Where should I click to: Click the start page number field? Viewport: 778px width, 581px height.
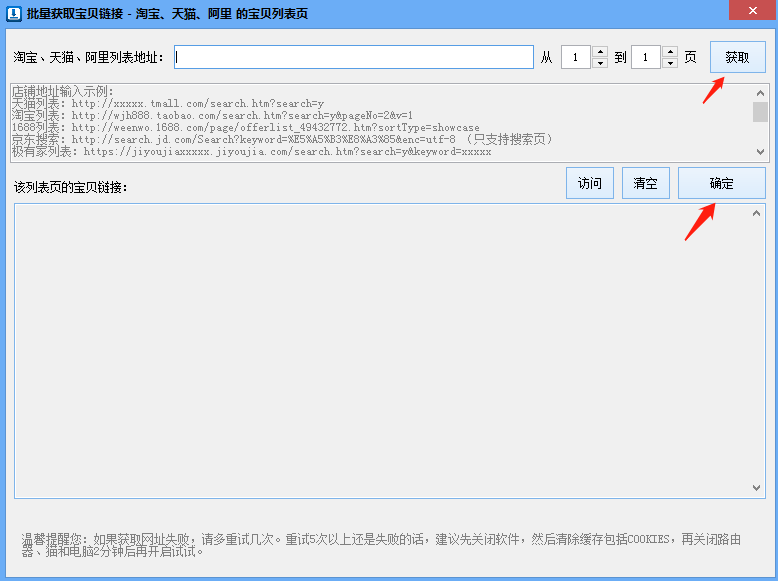click(576, 57)
